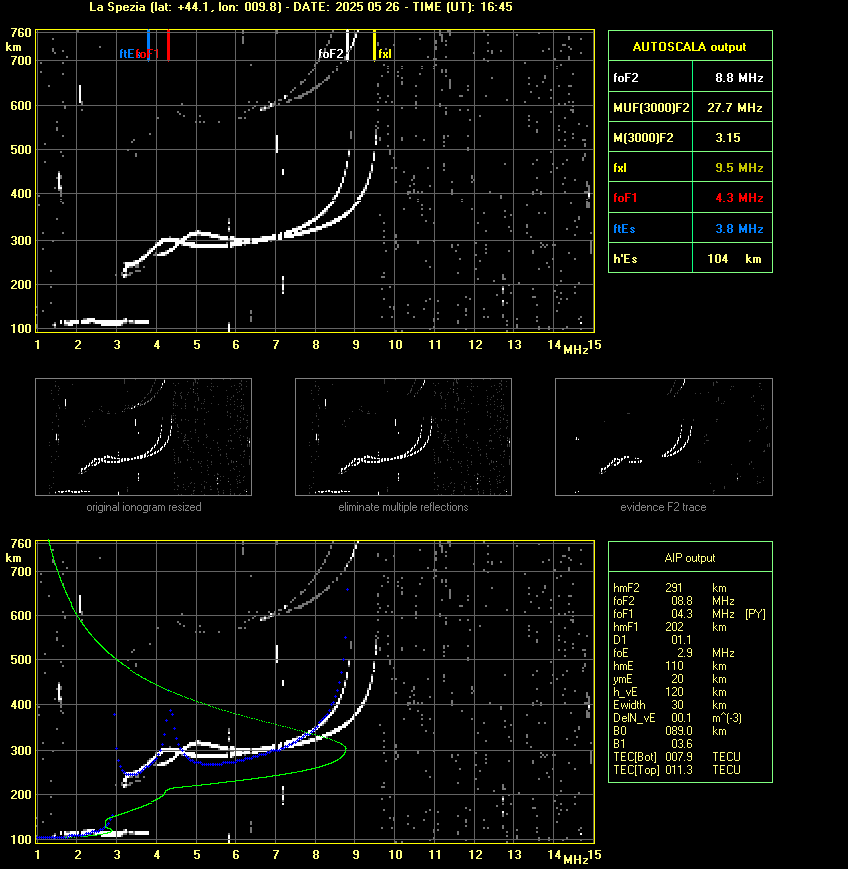Select the AUTOSCALA output header

[x=689, y=47]
